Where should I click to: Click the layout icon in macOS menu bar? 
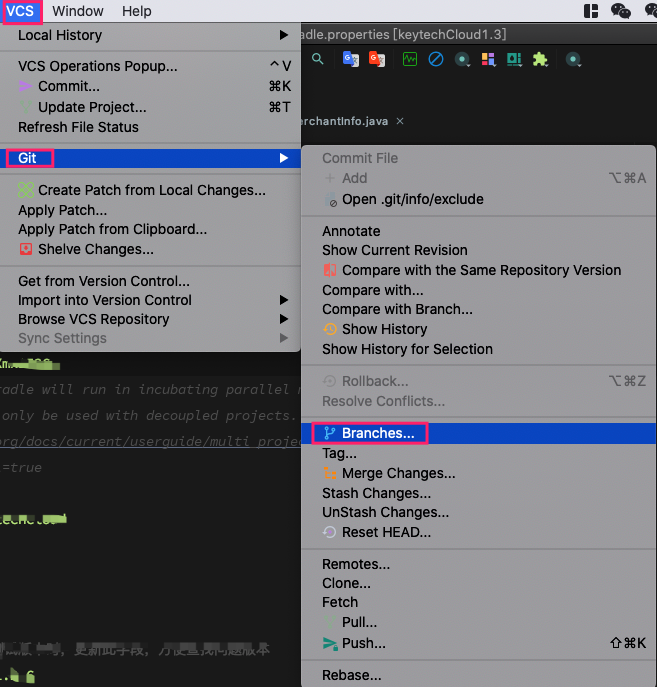point(591,11)
